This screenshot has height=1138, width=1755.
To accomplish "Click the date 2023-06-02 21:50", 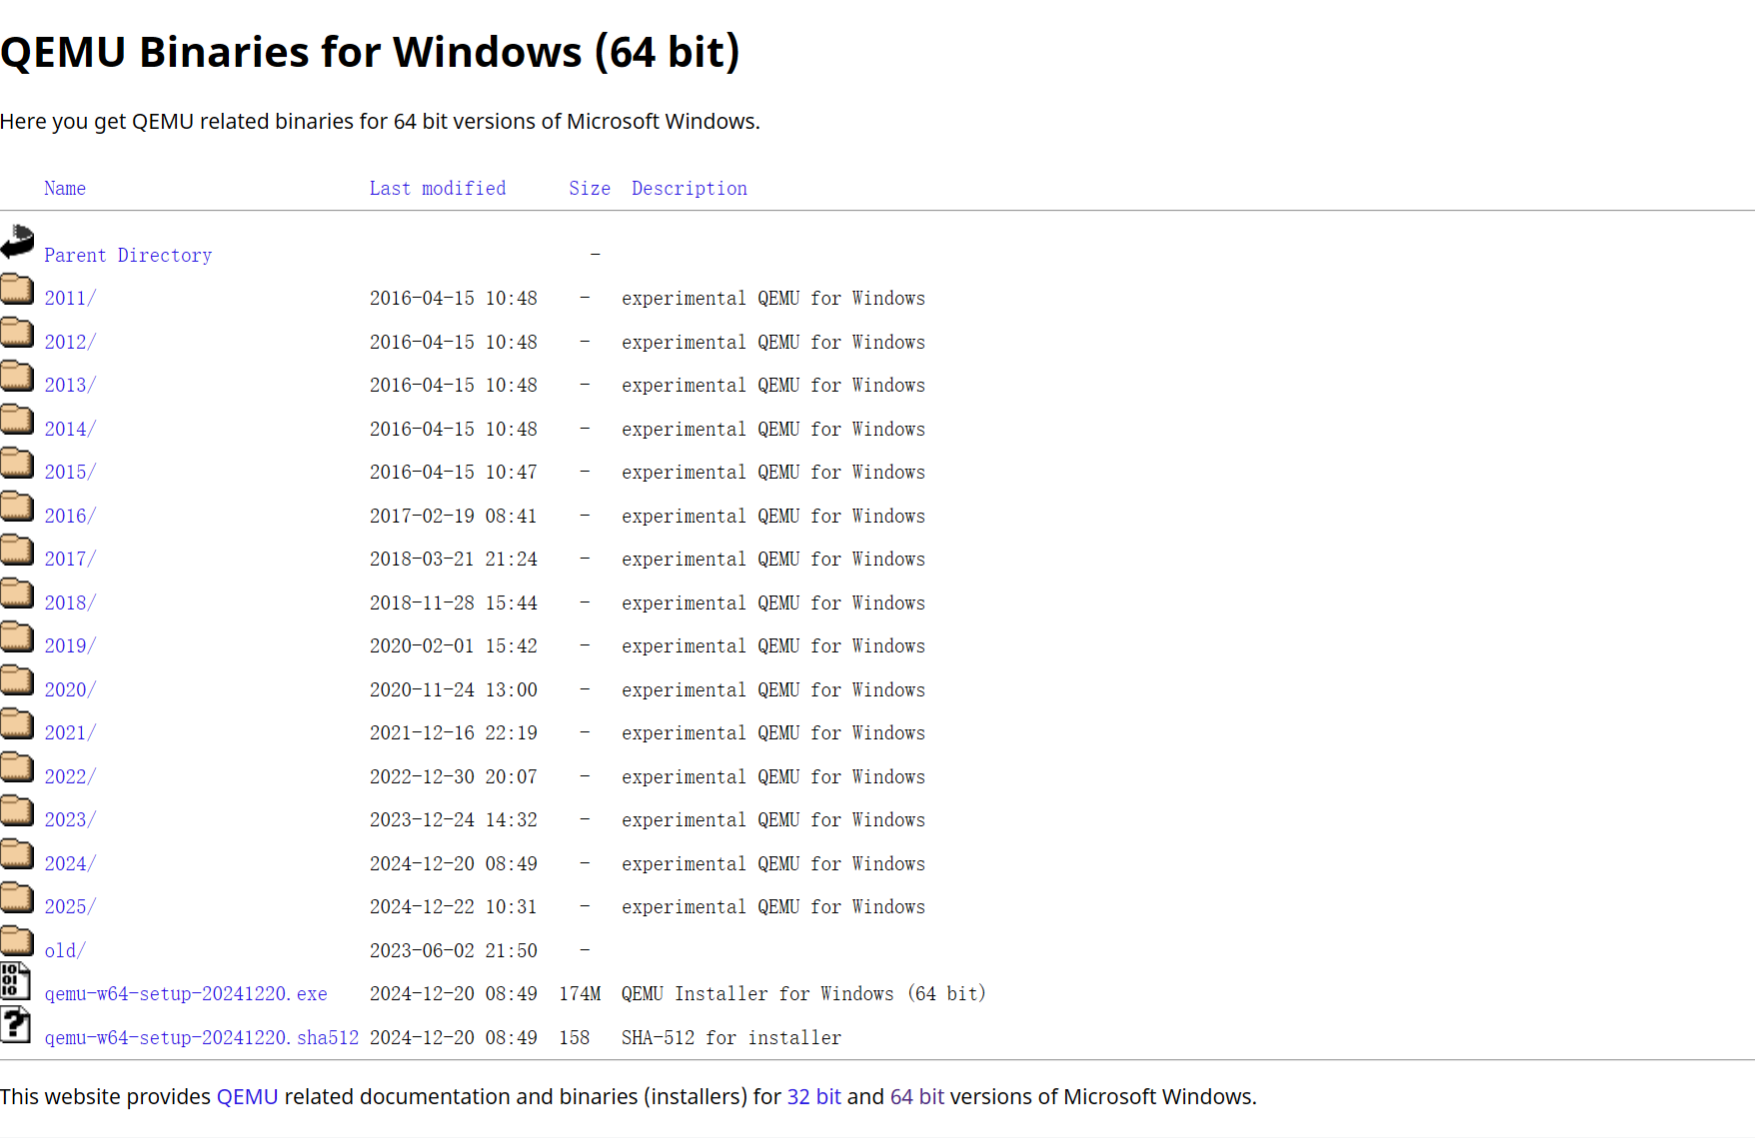I will (453, 951).
